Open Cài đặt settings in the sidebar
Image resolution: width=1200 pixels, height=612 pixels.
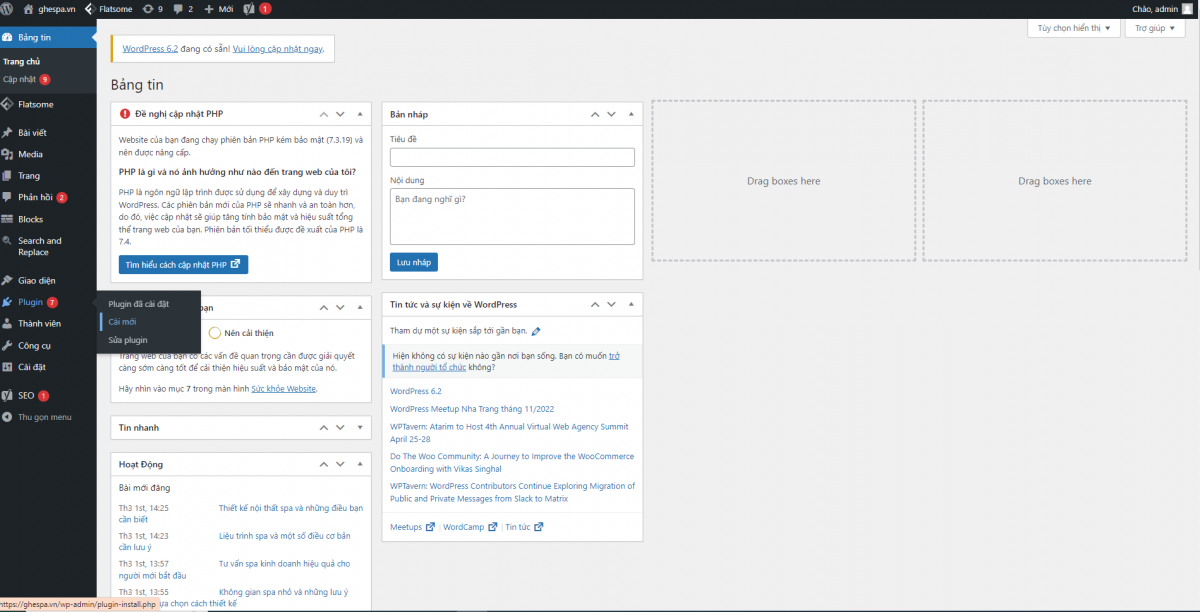click(48, 367)
